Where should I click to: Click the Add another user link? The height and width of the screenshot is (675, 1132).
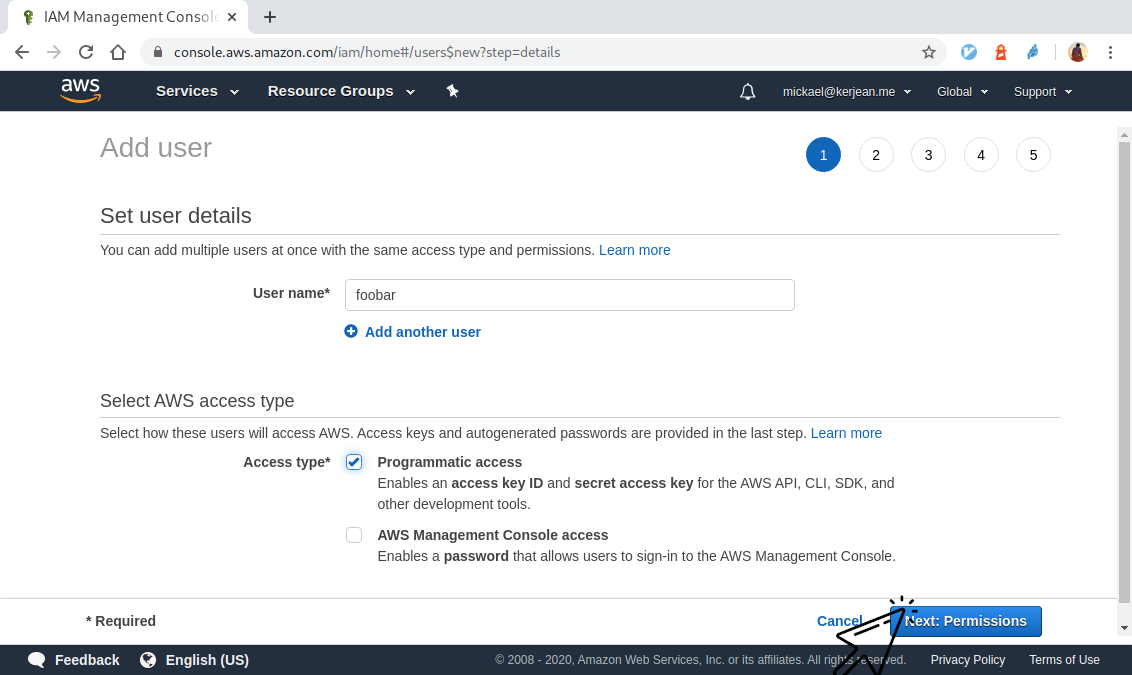coord(422,331)
